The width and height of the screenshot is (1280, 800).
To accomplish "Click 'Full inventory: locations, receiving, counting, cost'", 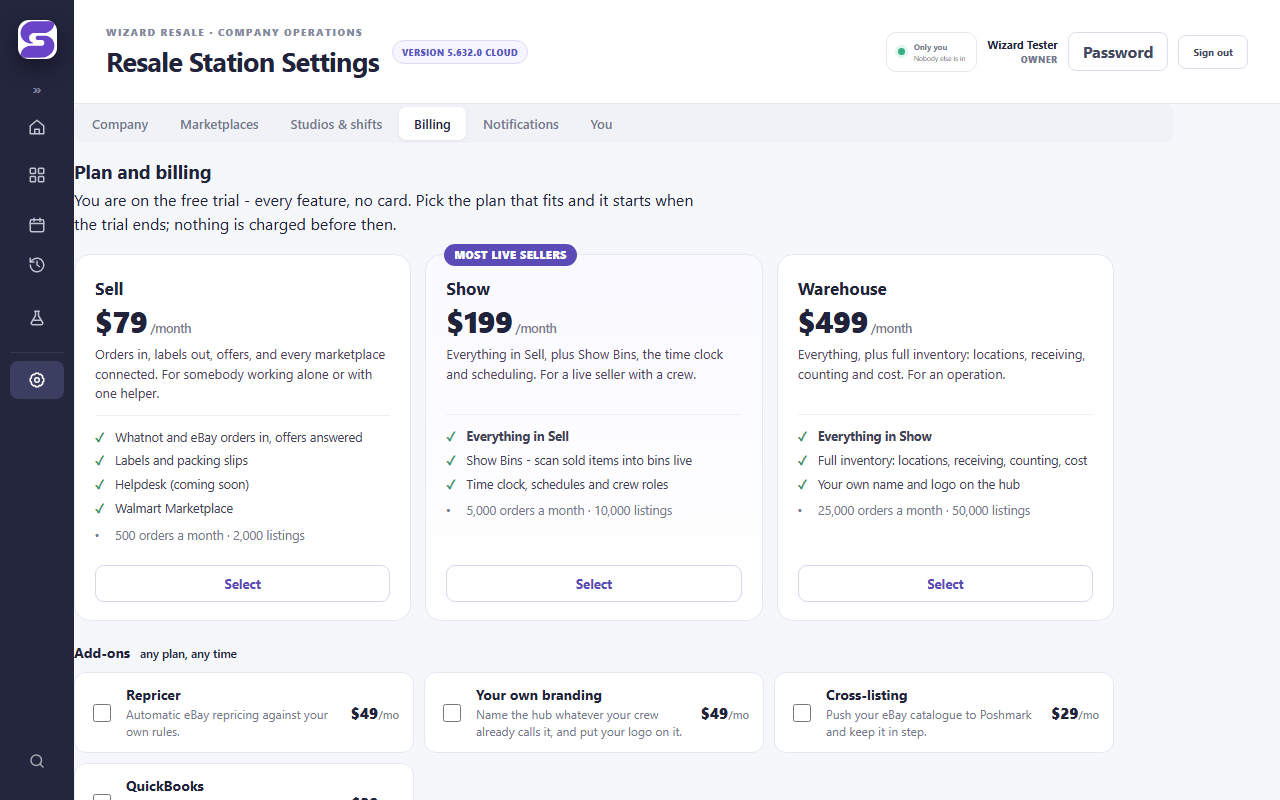I will point(953,461).
